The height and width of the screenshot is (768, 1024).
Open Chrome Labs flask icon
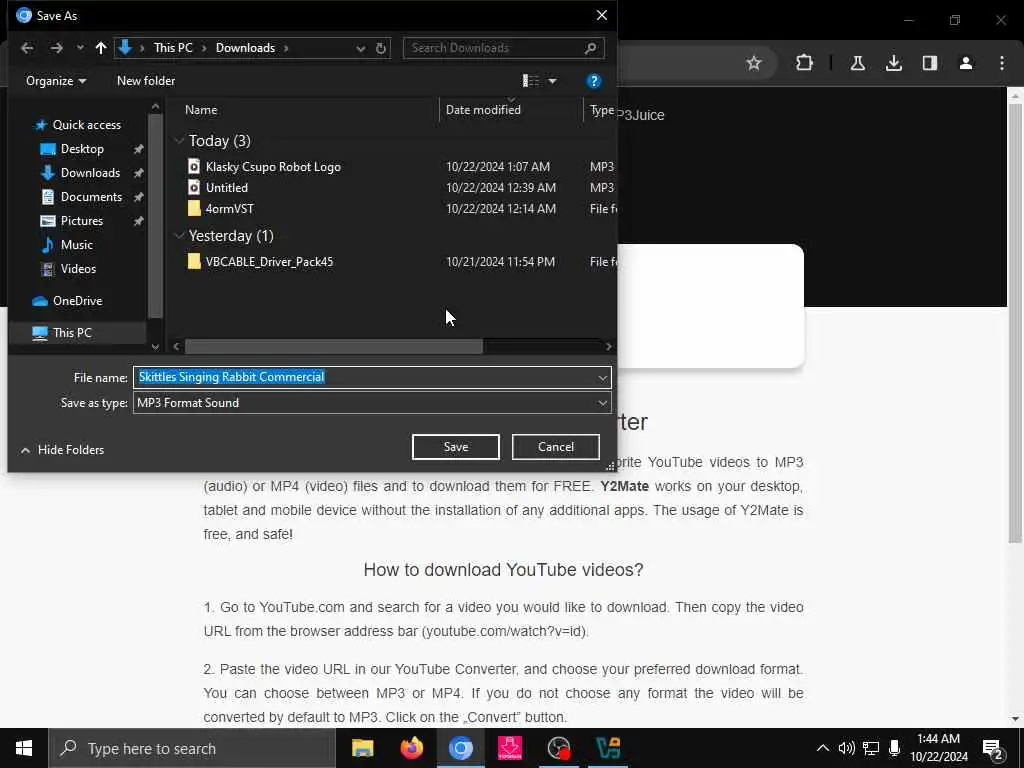(858, 63)
